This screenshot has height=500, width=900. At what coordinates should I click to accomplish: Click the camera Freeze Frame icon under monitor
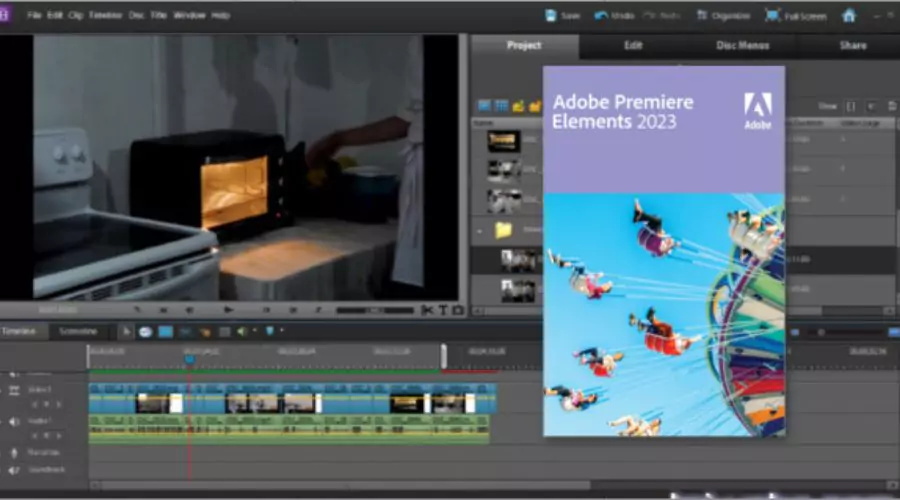pyautogui.click(x=457, y=310)
